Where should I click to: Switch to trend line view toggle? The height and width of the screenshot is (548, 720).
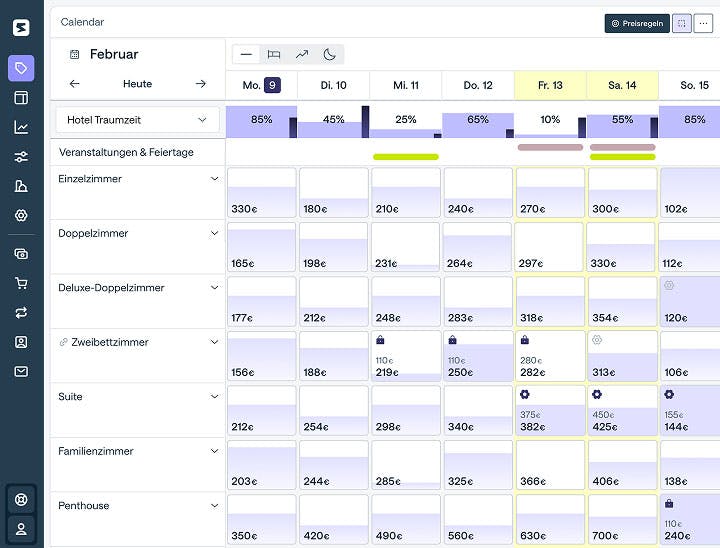pyautogui.click(x=302, y=55)
